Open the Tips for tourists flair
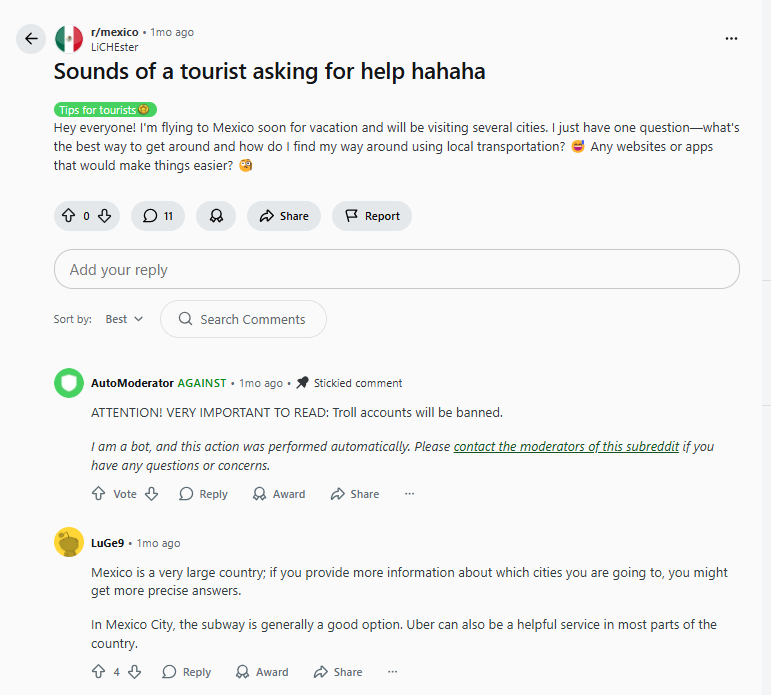Screen dimensions: 771x695 (x=105, y=110)
